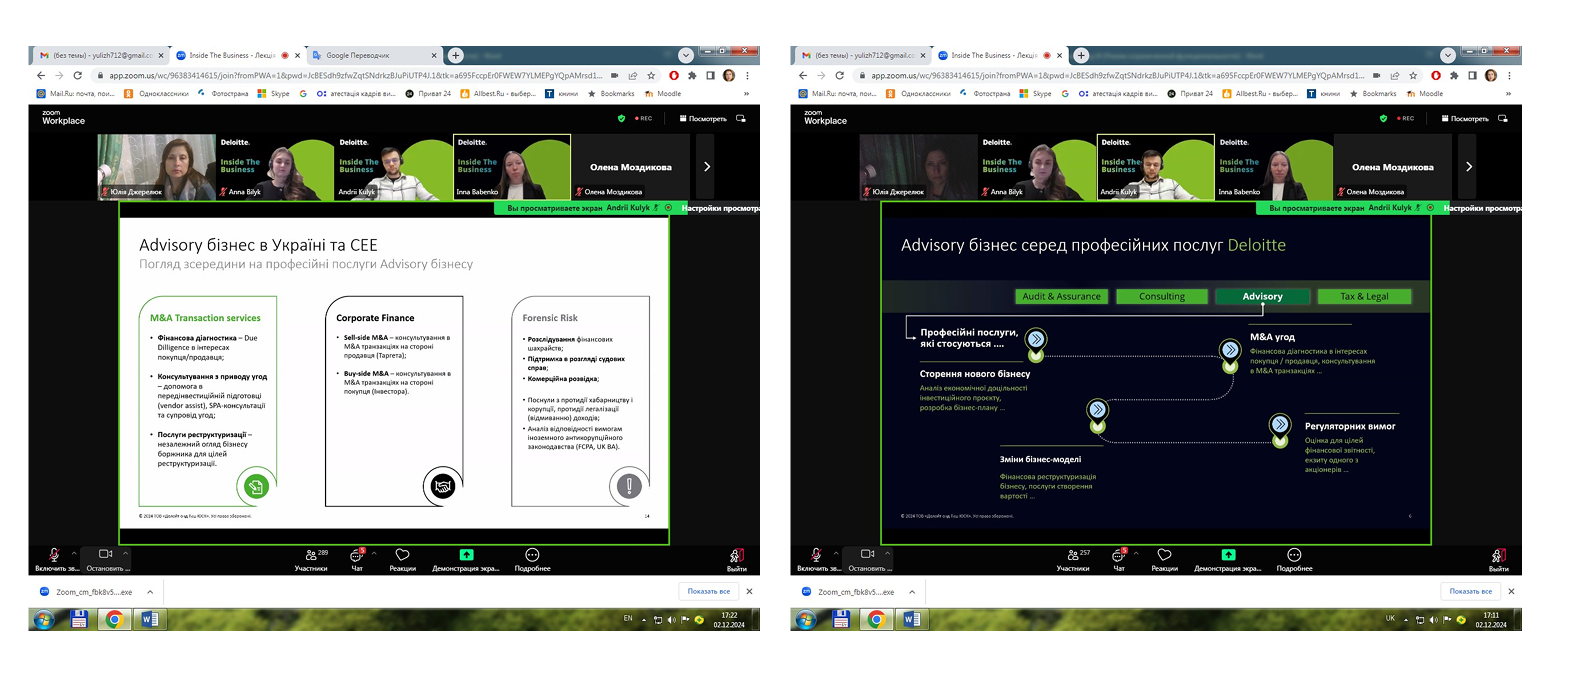Viewport: 1581px width, 677px height.
Task: Open the Windows Start menu in the 17:22 taskbar
Action: [x=43, y=620]
